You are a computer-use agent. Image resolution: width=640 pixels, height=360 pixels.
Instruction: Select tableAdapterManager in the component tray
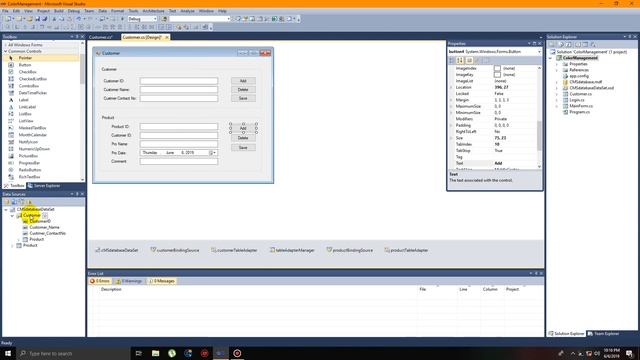tap(292, 250)
